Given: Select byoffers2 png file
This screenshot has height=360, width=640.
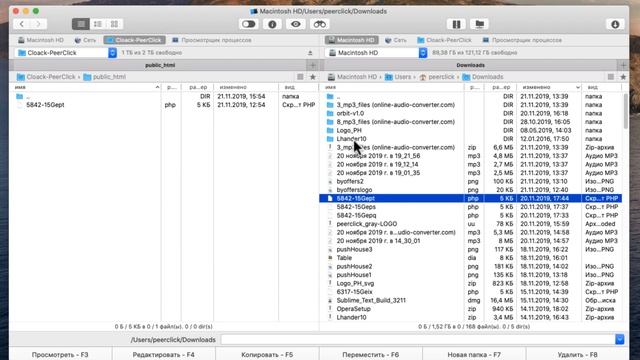Looking at the screenshot, I should coord(470,181).
